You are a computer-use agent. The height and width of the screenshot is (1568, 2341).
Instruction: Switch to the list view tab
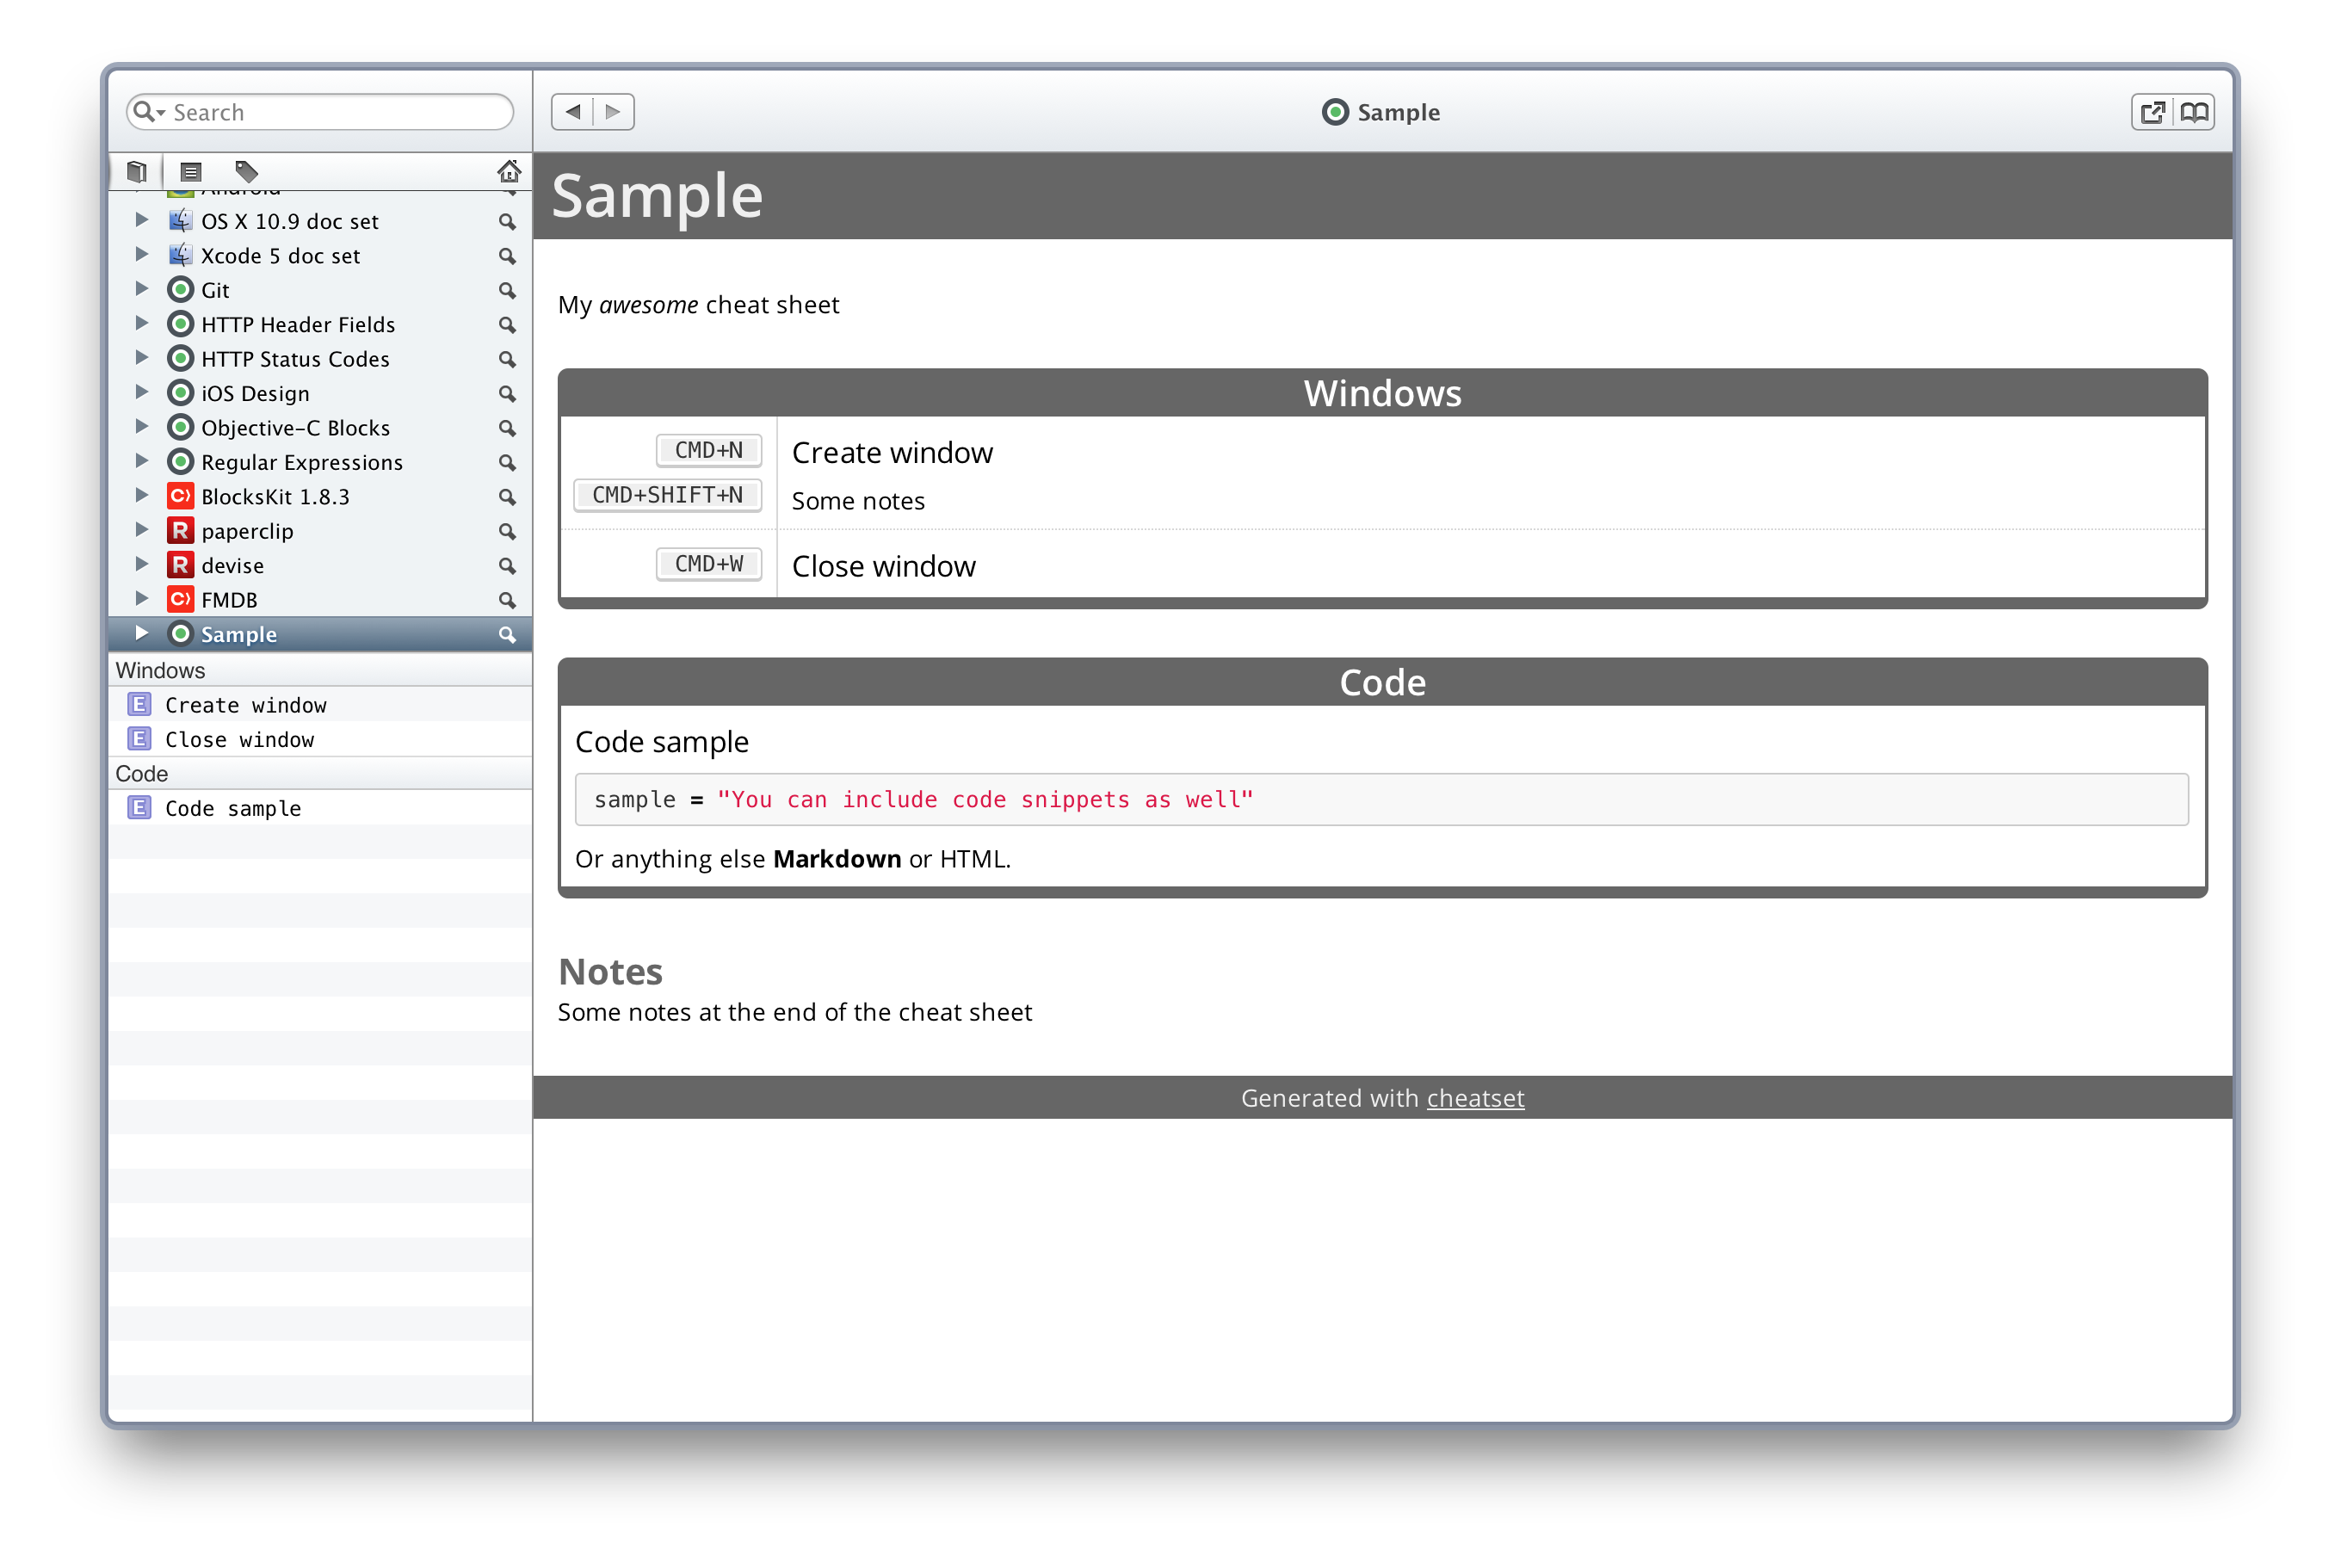point(190,171)
